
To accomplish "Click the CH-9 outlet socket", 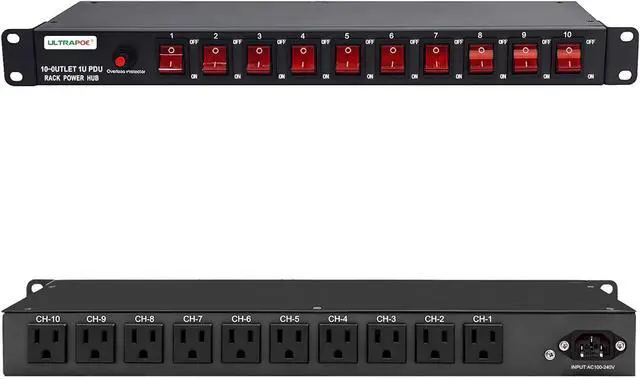I will click(96, 344).
